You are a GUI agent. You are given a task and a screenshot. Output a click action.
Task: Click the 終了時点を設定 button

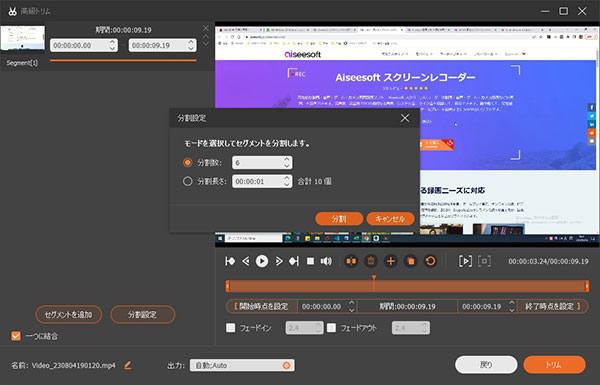[553, 307]
